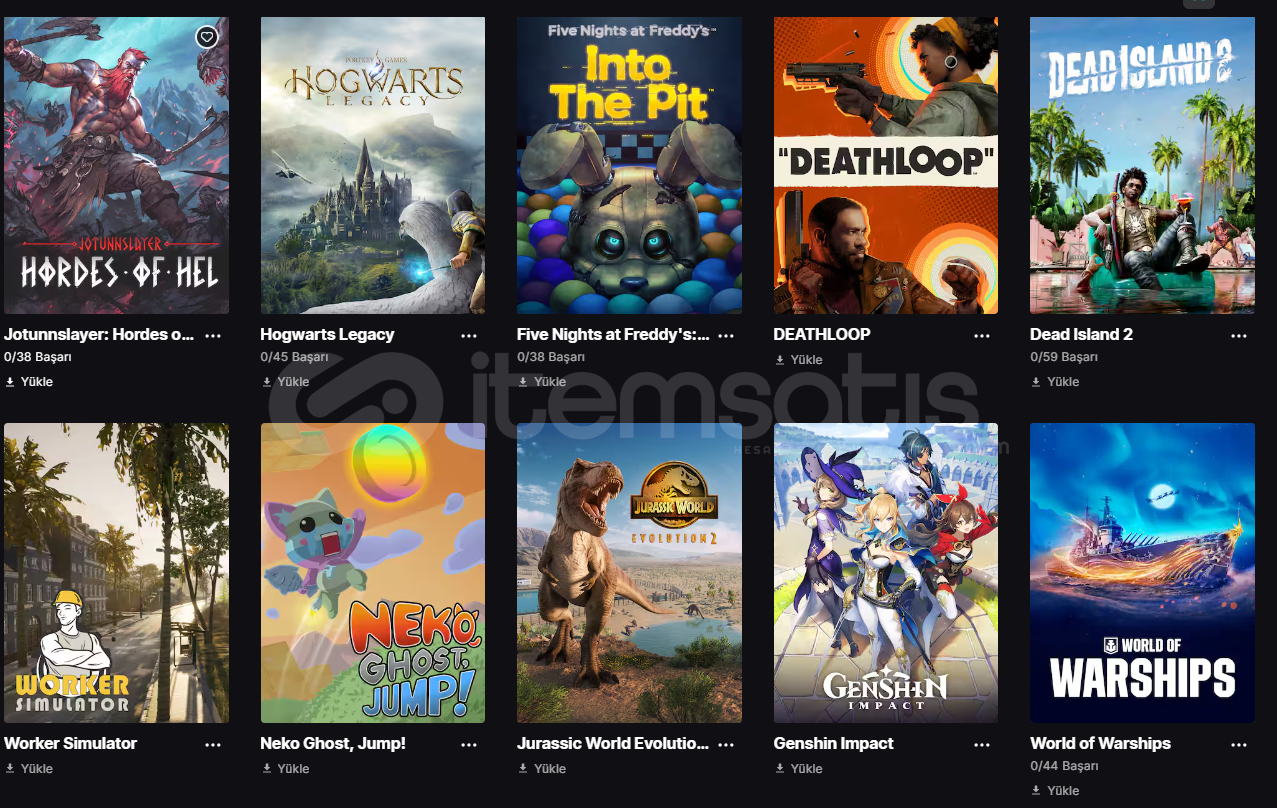Click Yükle under Dead Island 2
Viewport: 1277px width, 808px height.
1063,382
